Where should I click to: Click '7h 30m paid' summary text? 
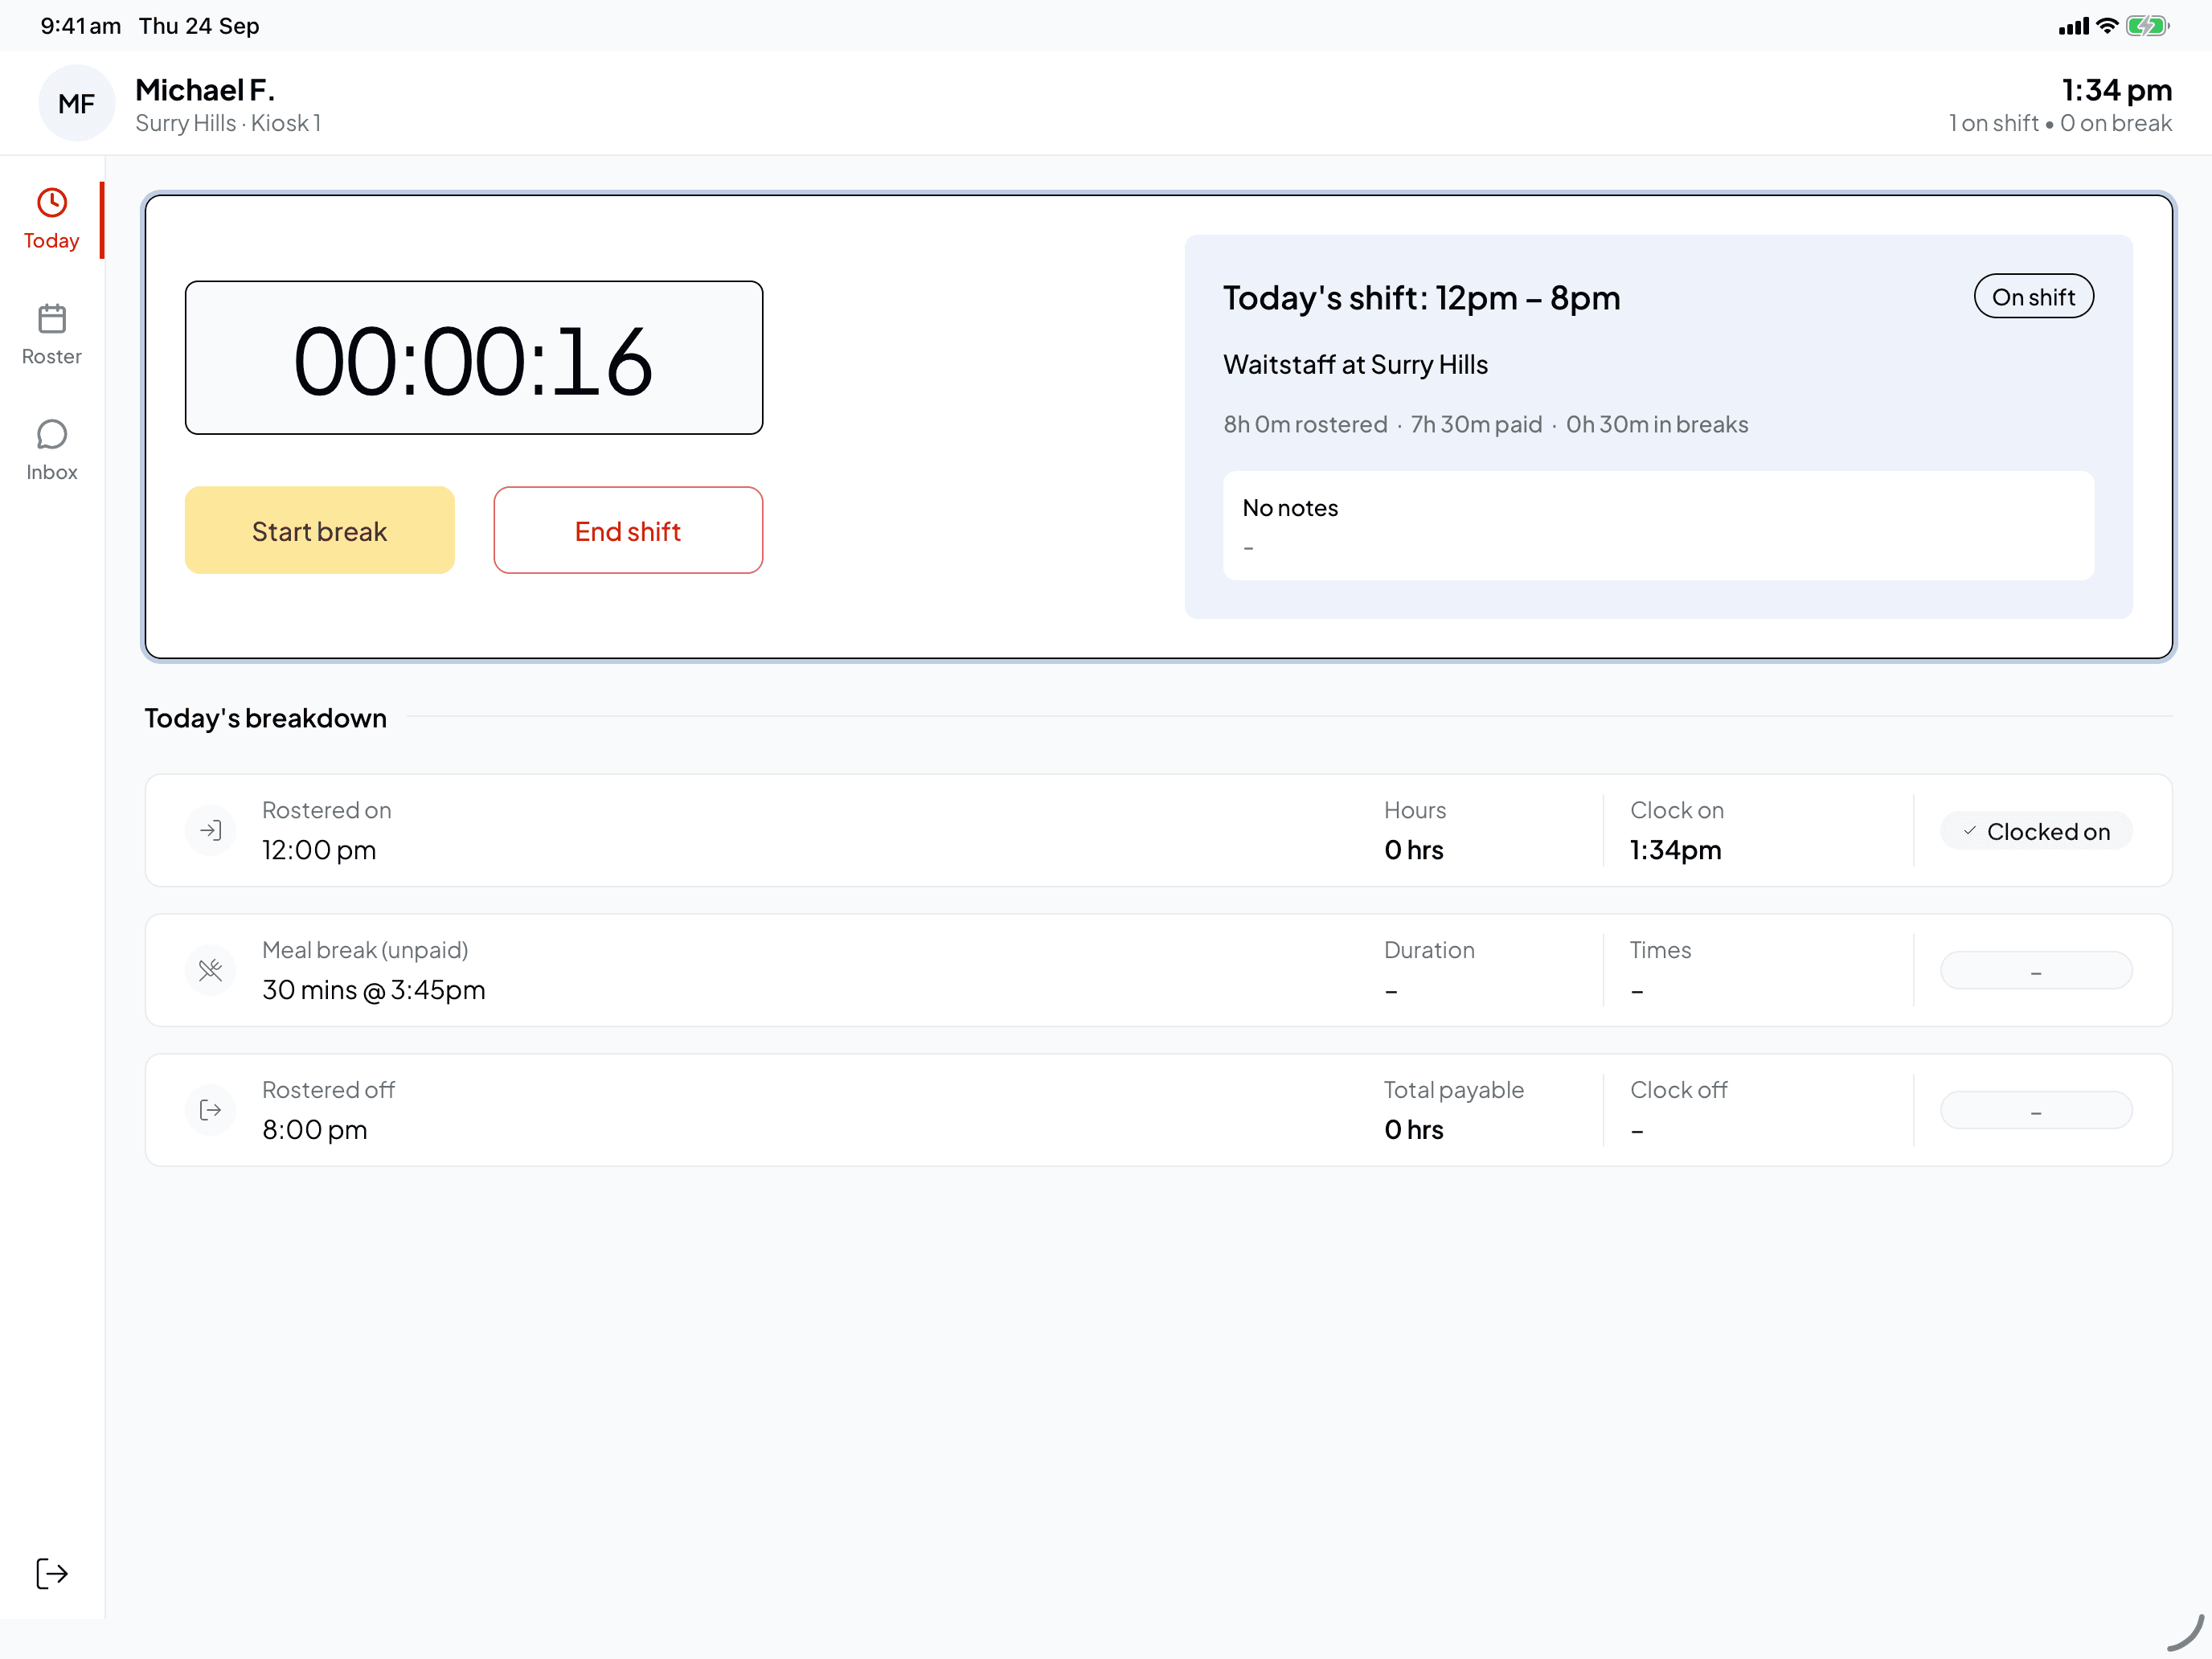[x=1476, y=425]
